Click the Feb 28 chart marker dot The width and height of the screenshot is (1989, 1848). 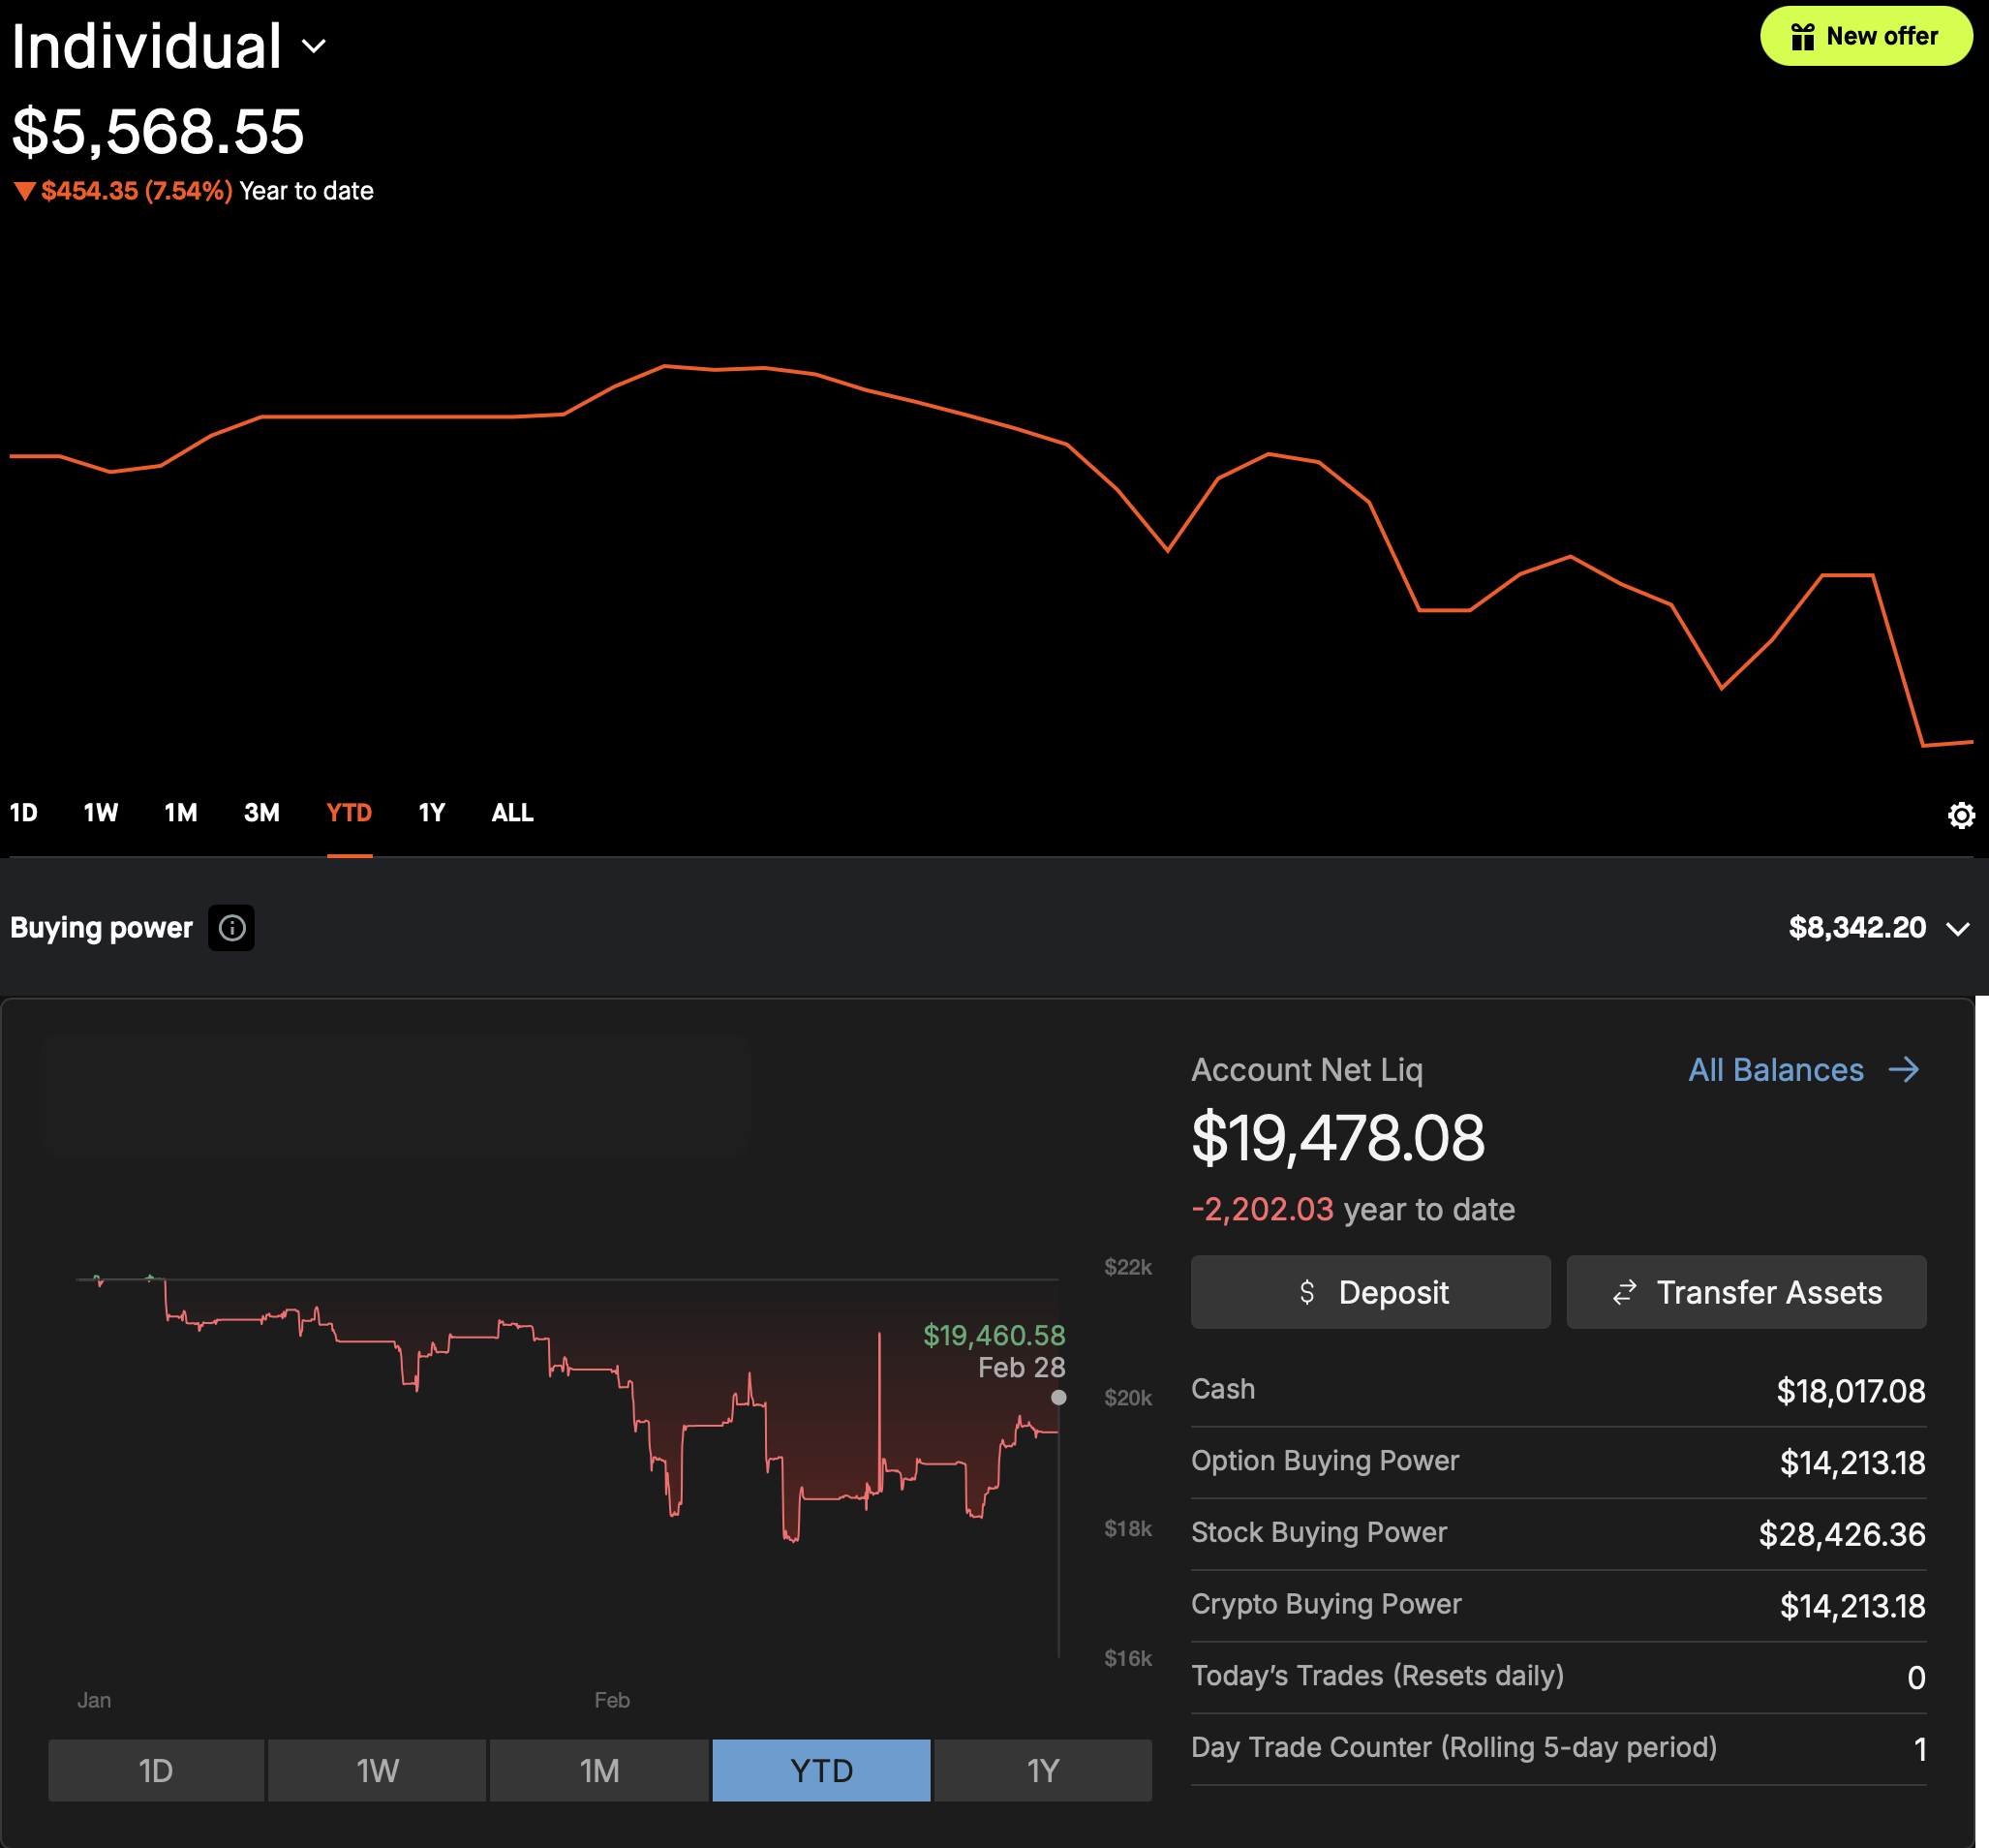tap(1059, 1398)
